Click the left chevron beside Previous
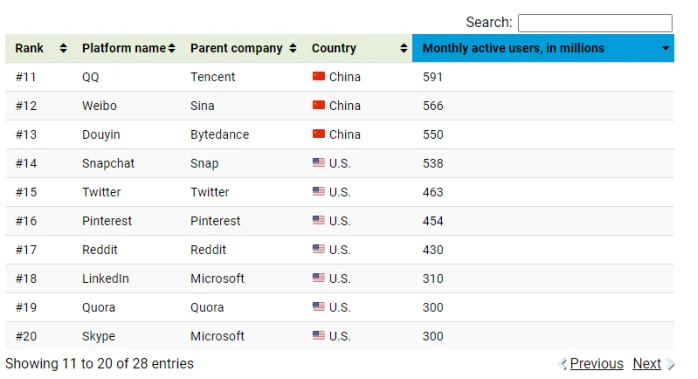This screenshot has width=698, height=379. tap(563, 364)
